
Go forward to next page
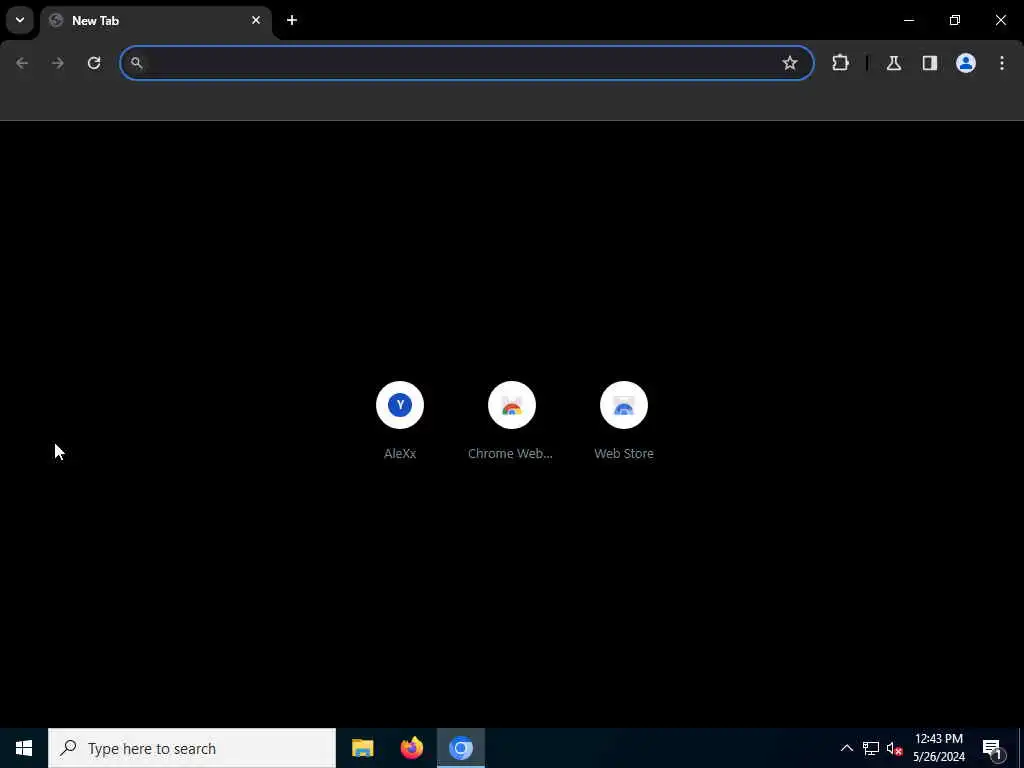click(58, 63)
